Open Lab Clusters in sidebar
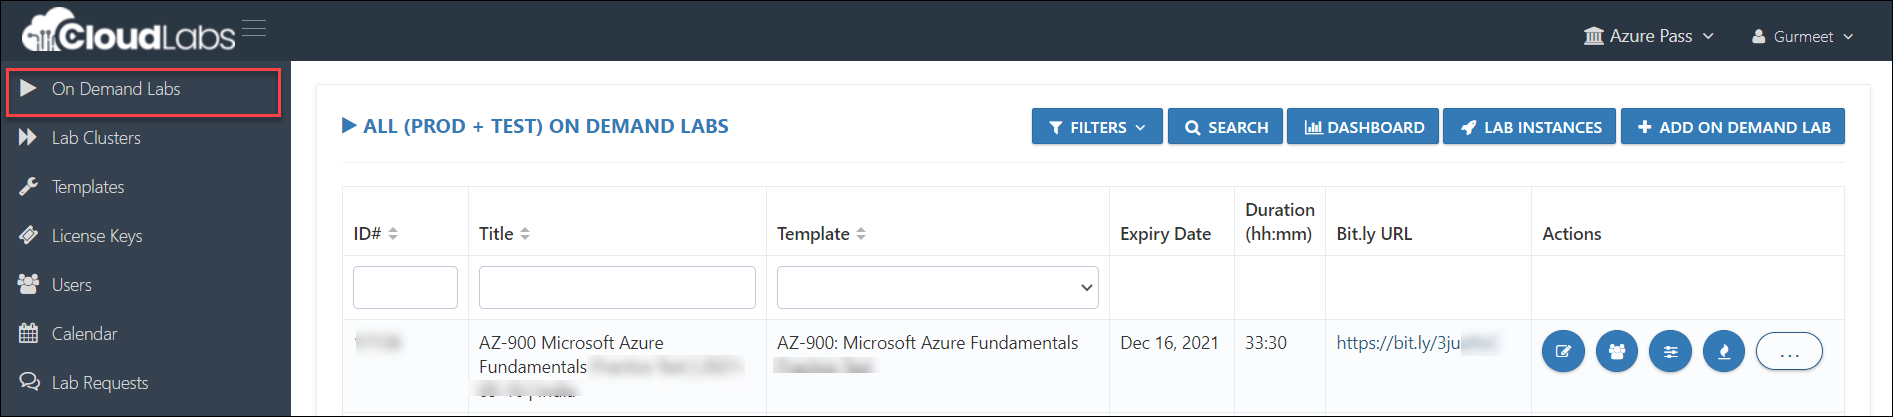This screenshot has width=1893, height=417. (x=96, y=138)
